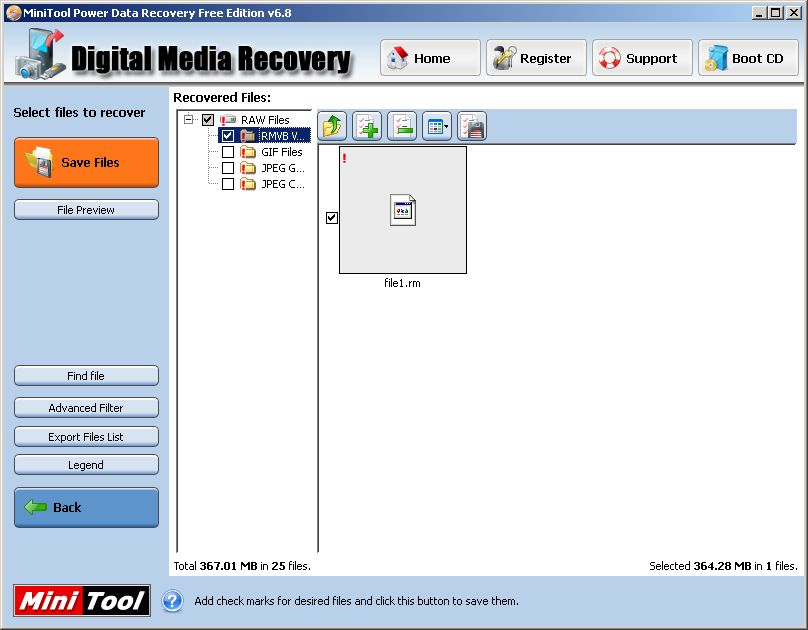The image size is (808, 630).
Task: Click the RAW Files drive icon
Action: pos(228,120)
